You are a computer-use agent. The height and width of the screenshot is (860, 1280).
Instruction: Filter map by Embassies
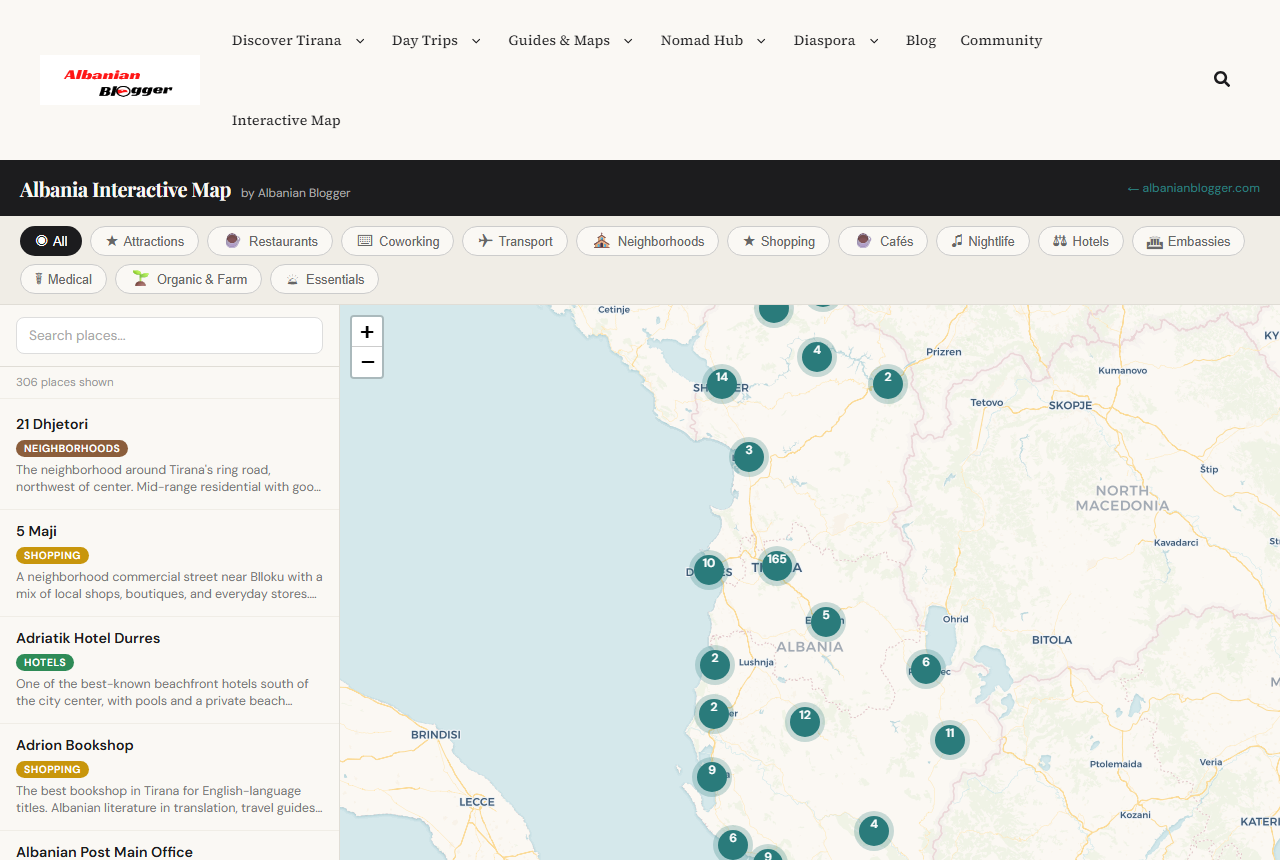(1188, 241)
